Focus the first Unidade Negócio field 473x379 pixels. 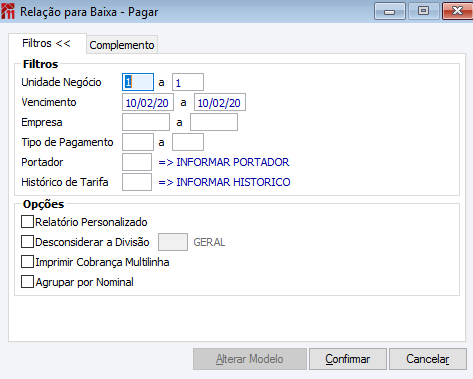tap(138, 82)
